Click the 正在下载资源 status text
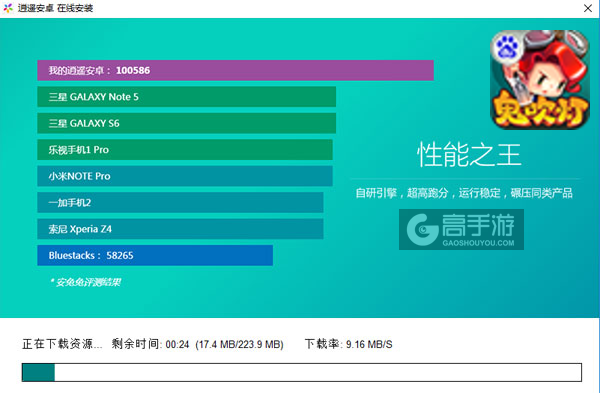The height and width of the screenshot is (393, 600). [62, 344]
